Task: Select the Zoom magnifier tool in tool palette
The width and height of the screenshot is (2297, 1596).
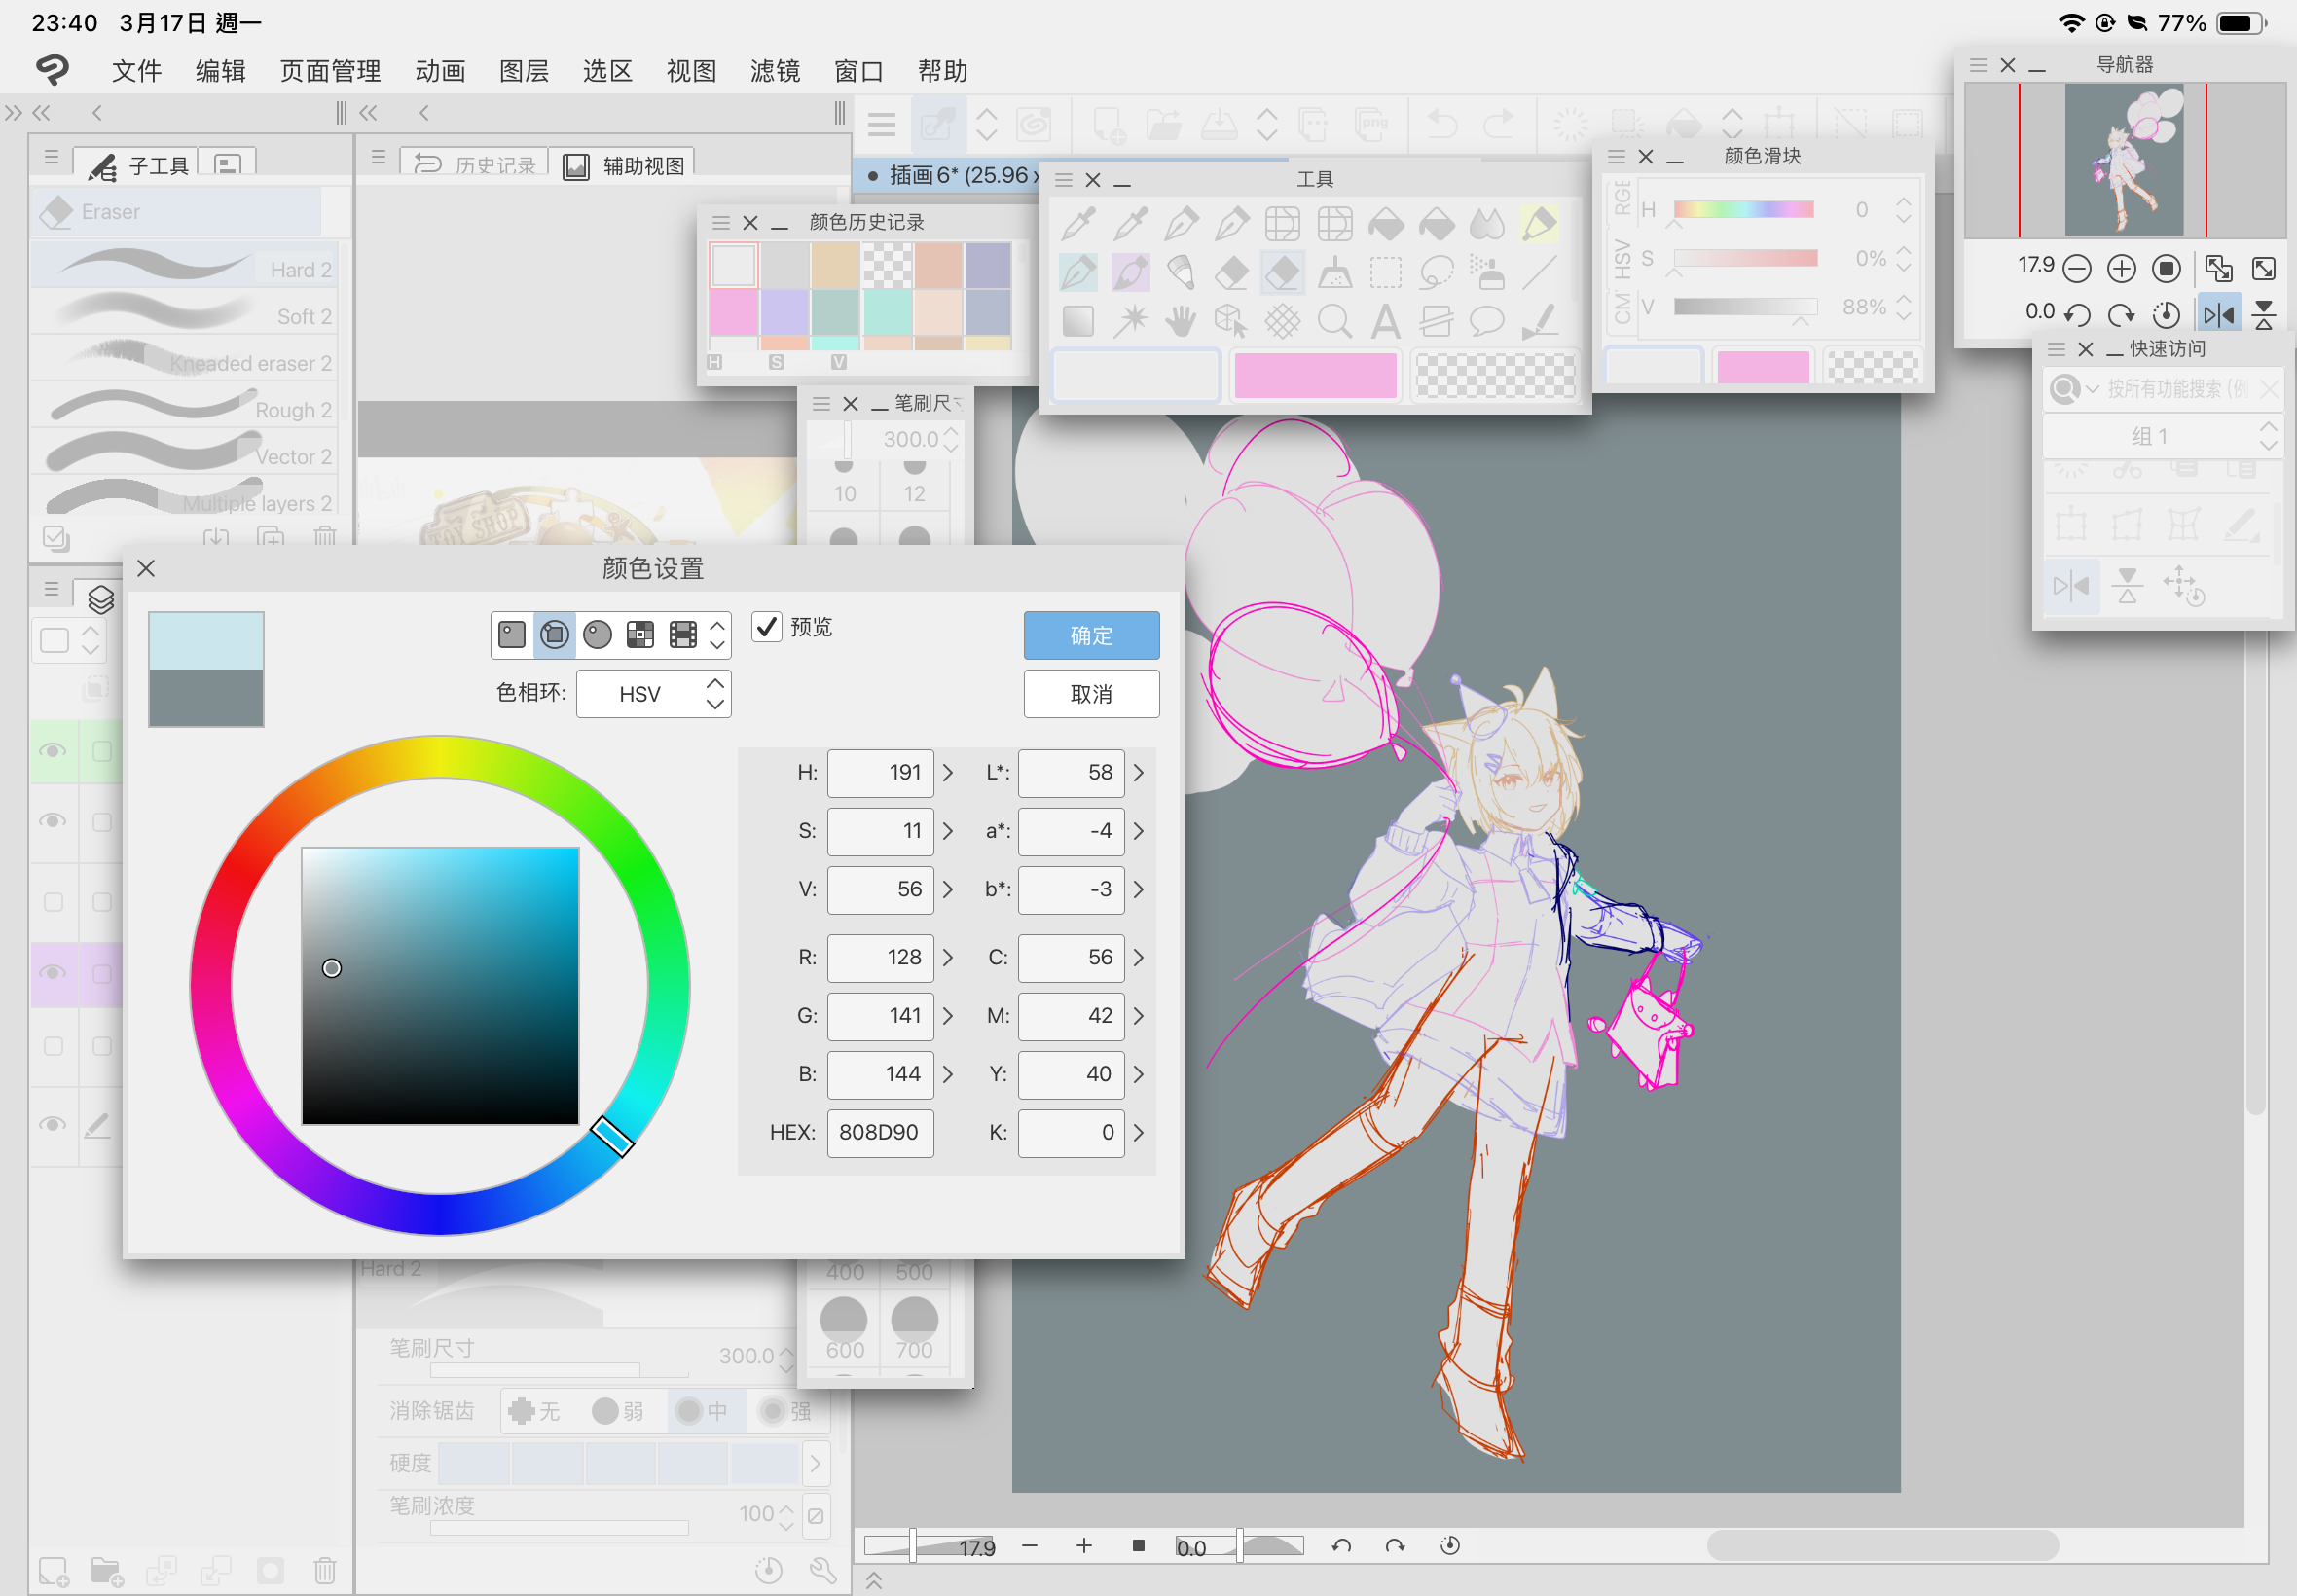Action: 1334,321
